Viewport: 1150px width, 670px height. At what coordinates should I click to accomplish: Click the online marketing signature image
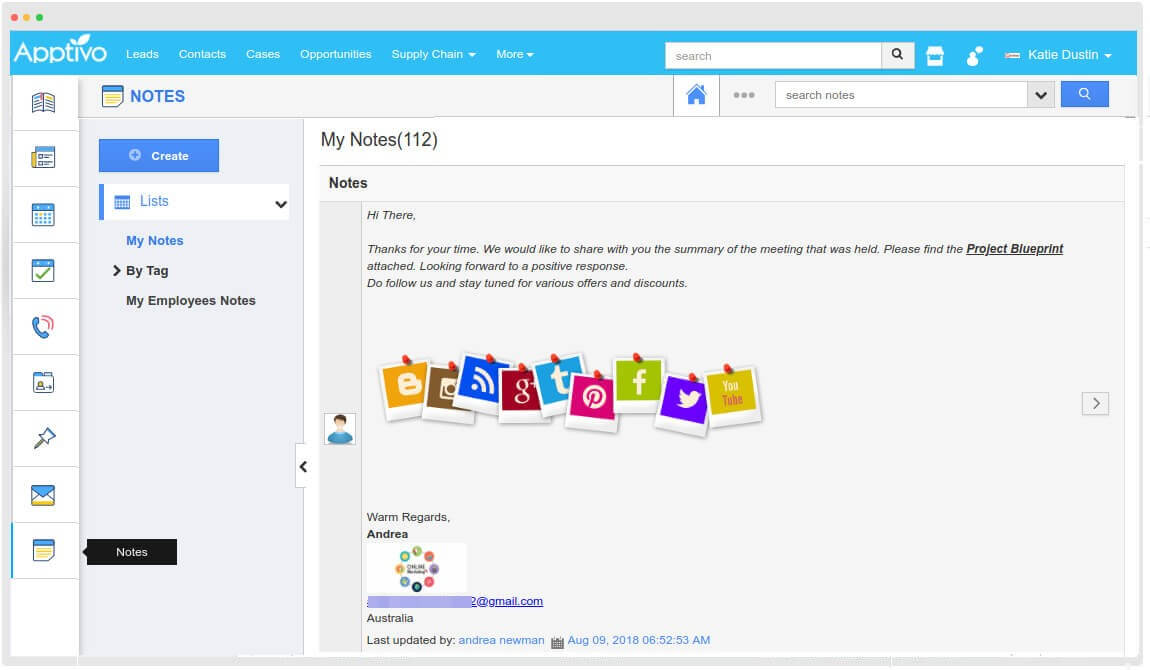417,568
